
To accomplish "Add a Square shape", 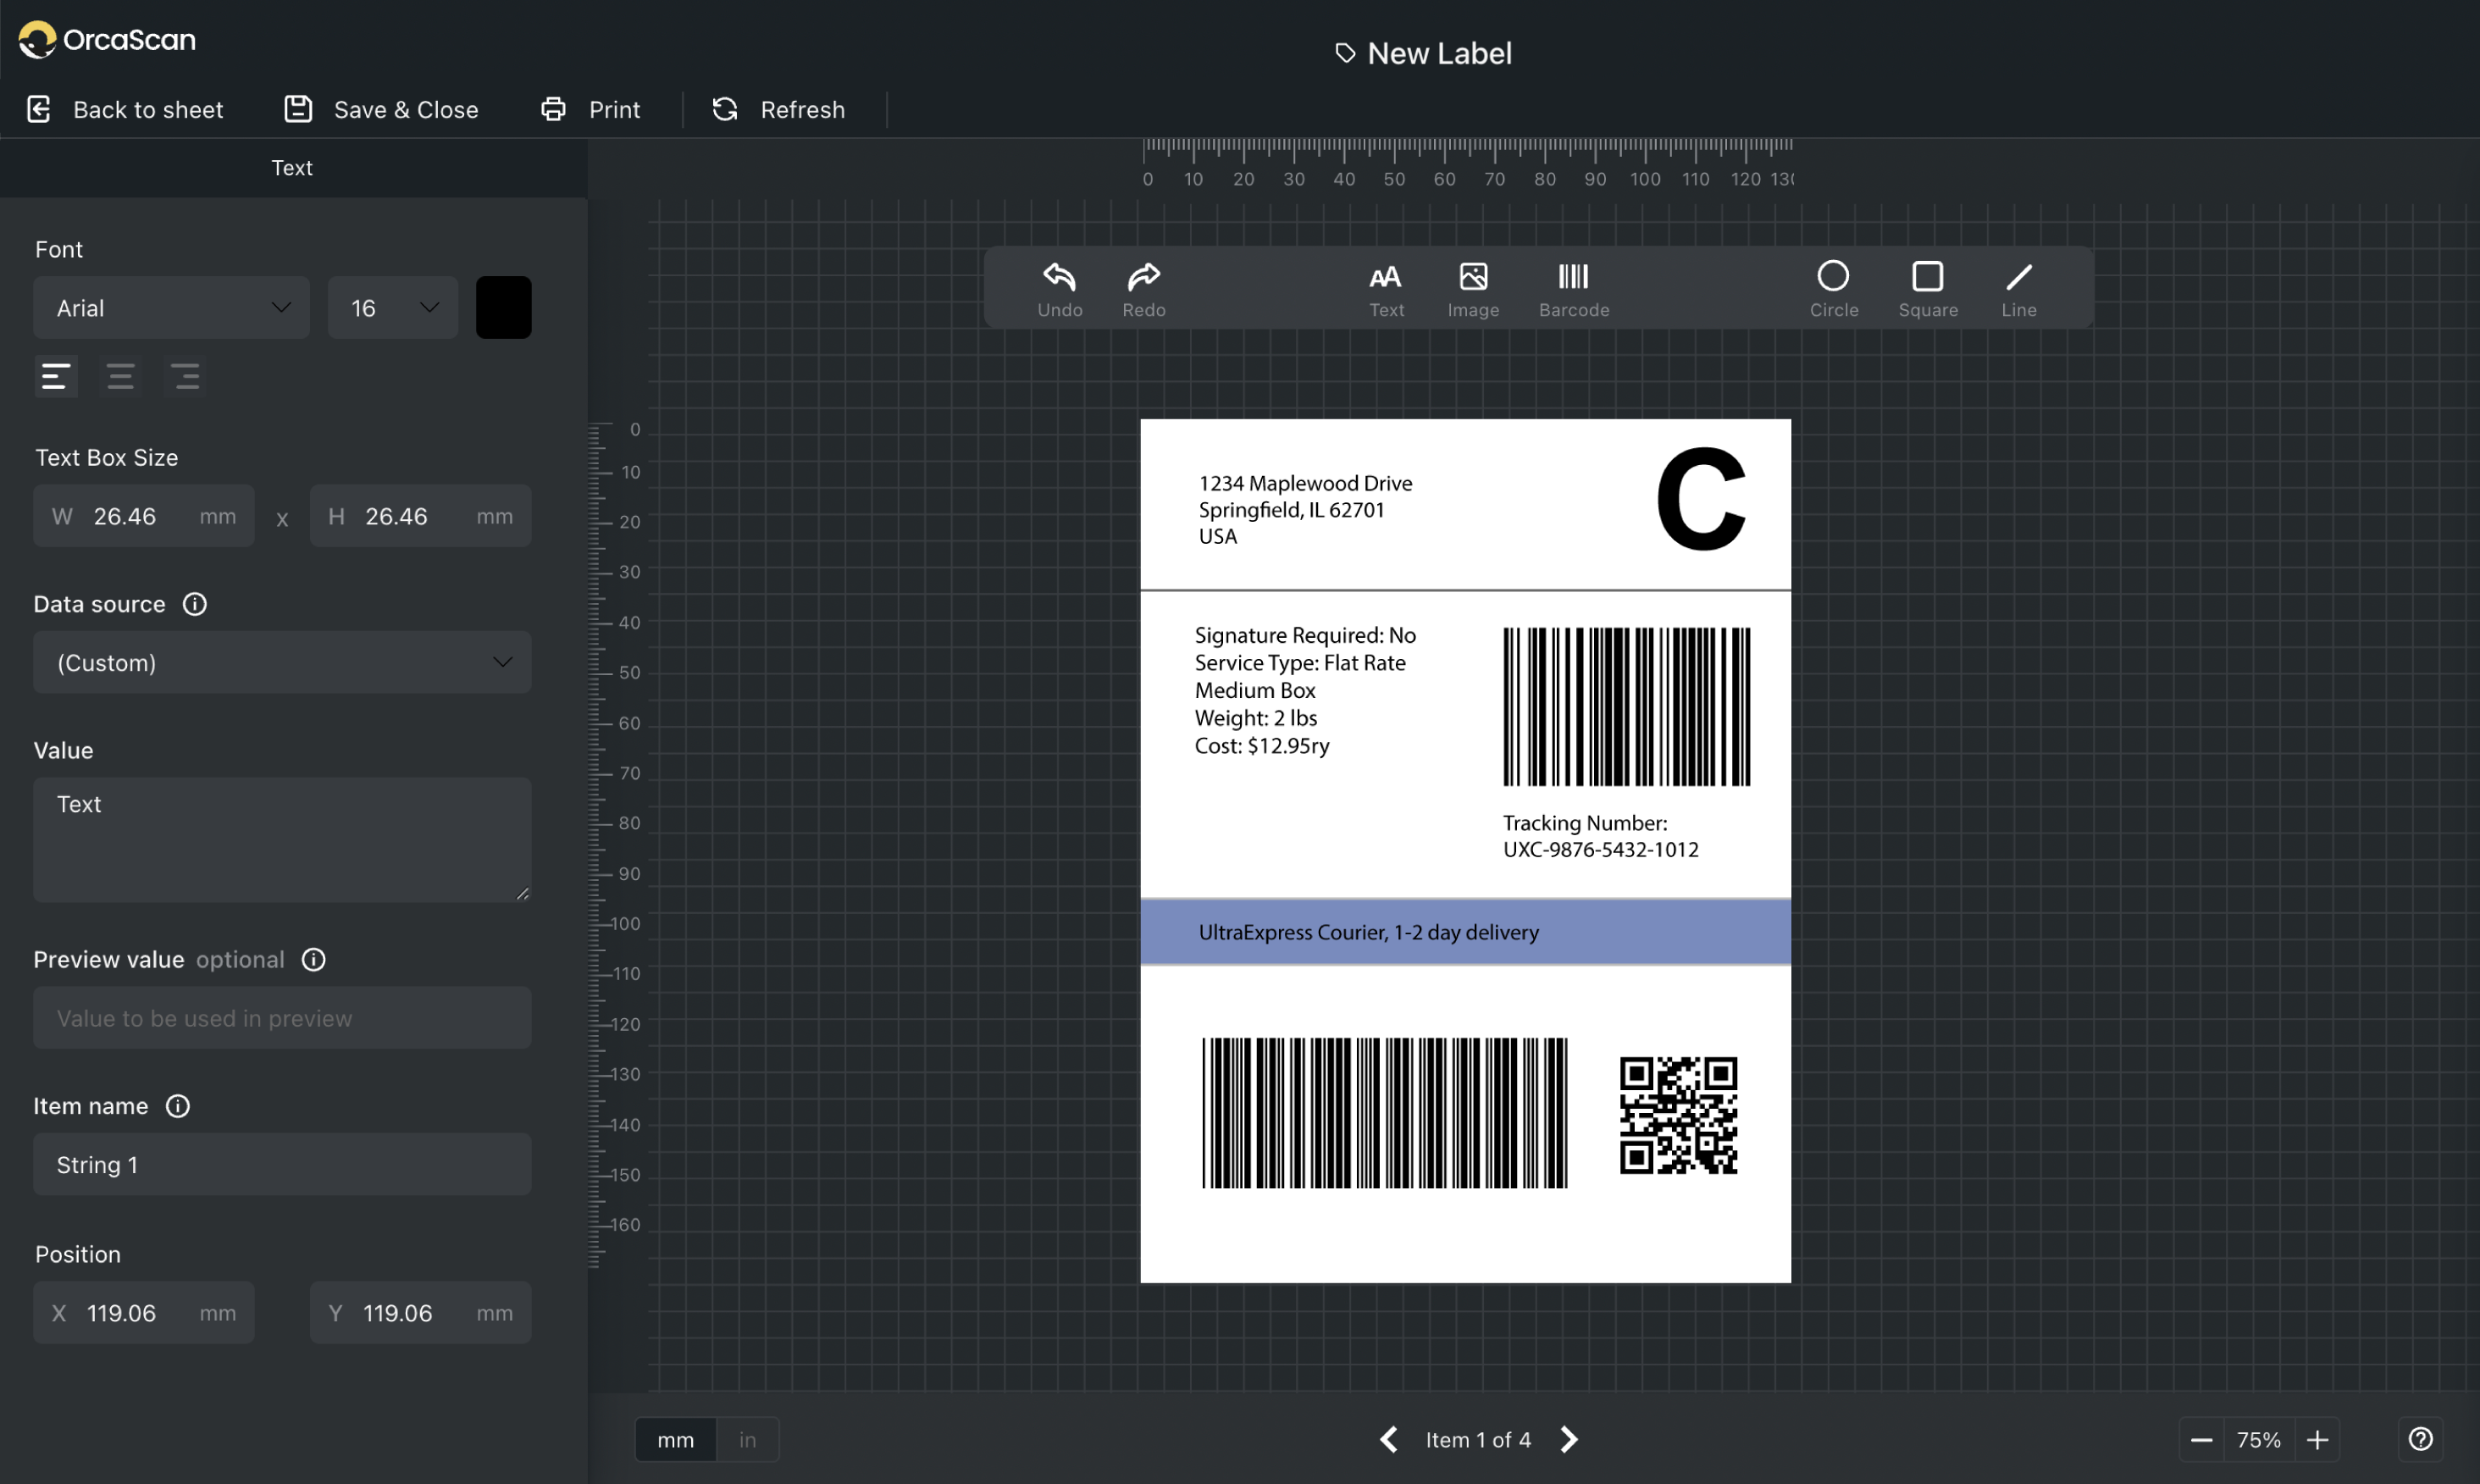I will coord(1928,289).
